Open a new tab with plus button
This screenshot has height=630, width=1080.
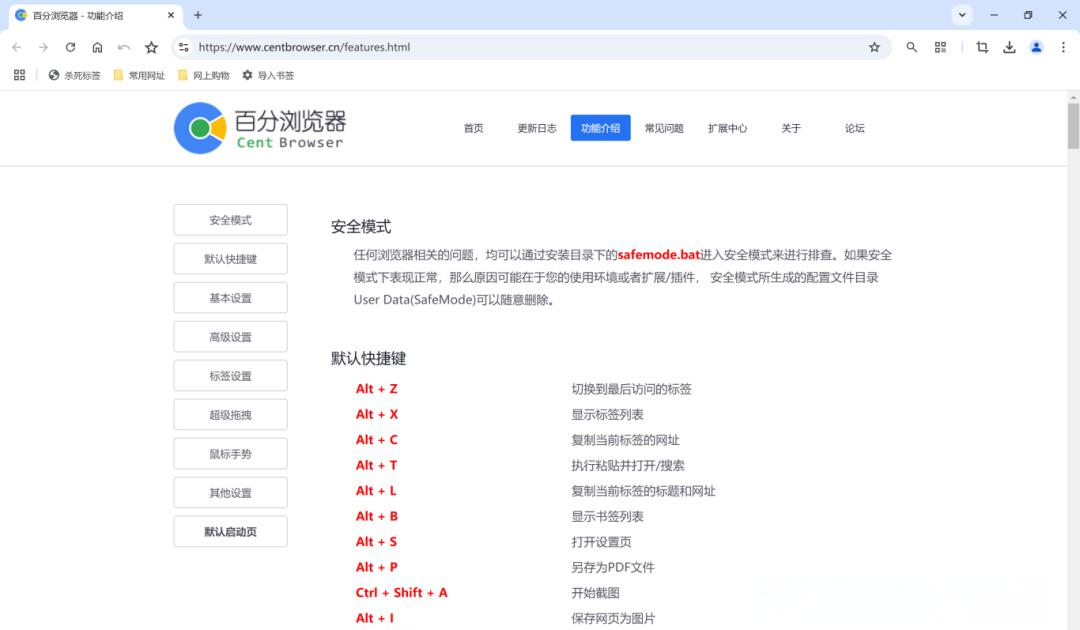(x=198, y=15)
